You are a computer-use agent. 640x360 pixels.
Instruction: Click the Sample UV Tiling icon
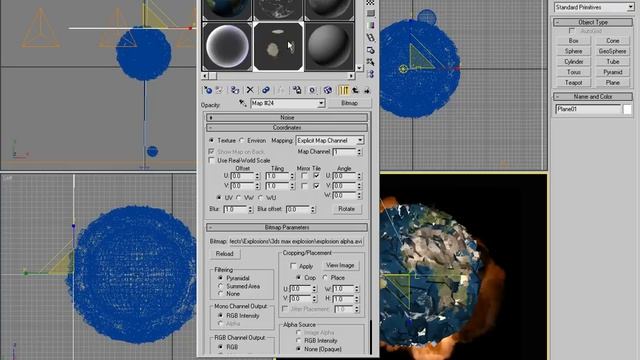click(x=370, y=13)
